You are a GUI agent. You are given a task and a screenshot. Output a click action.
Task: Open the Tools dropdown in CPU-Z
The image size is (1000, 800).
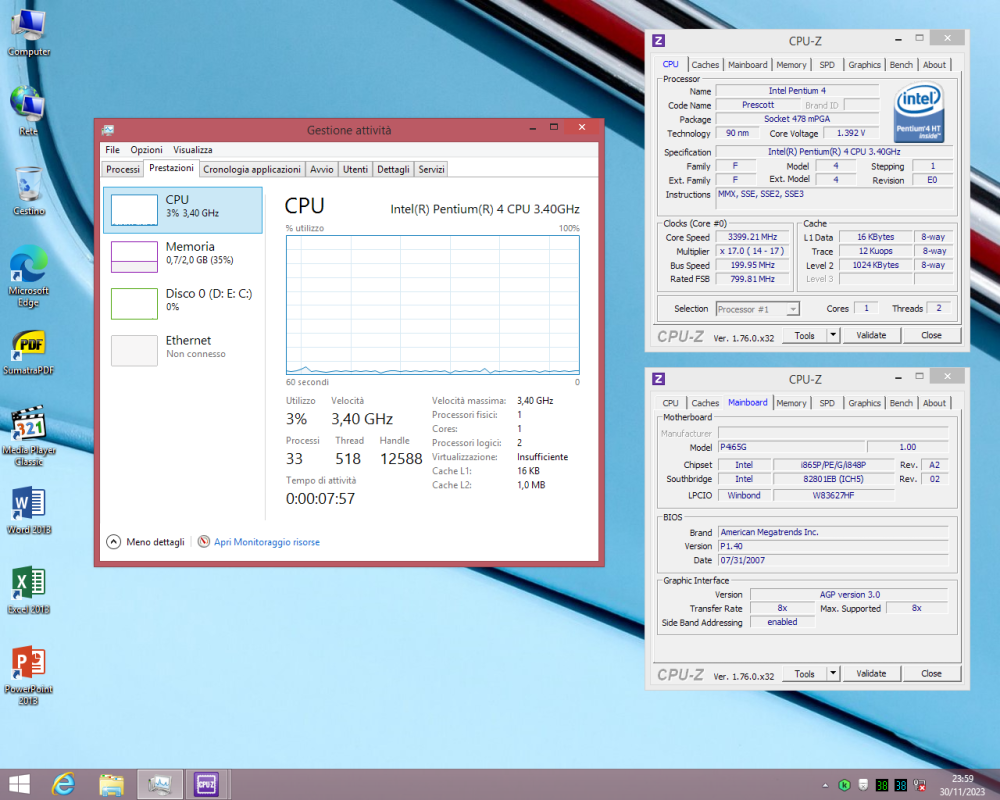click(x=806, y=334)
